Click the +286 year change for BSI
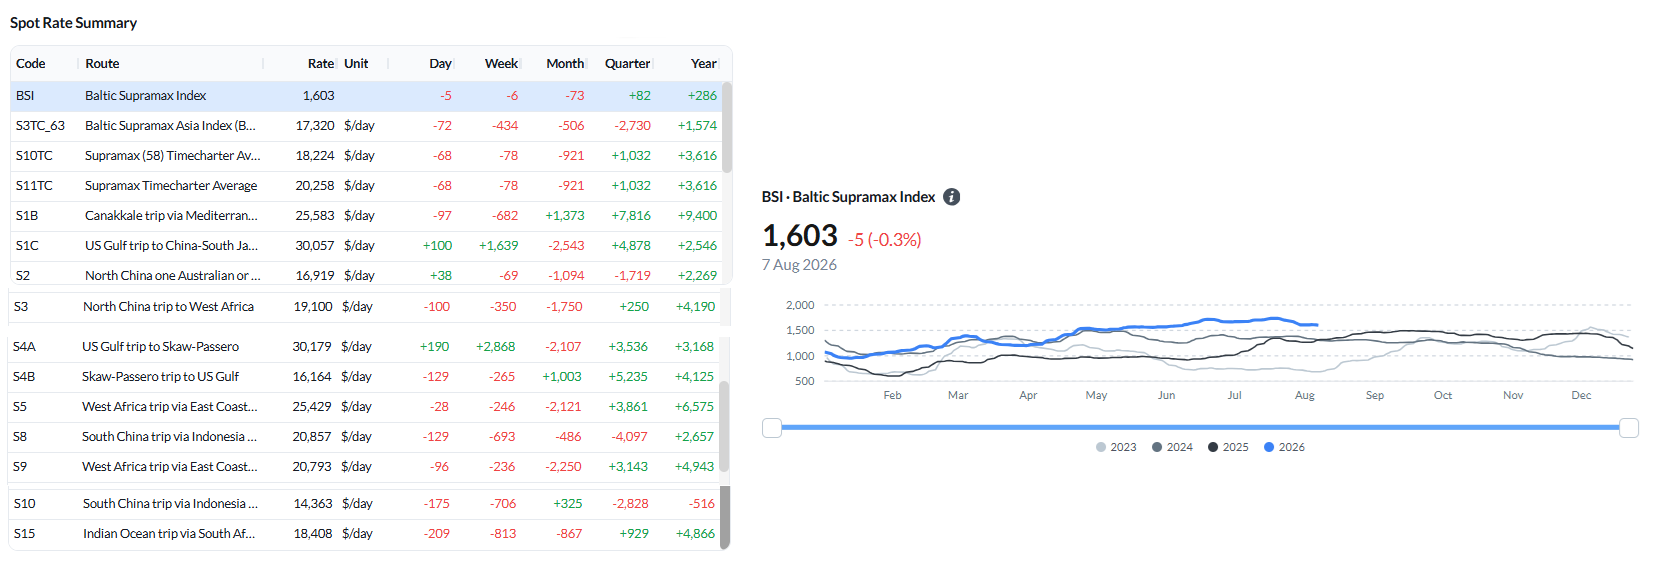The height and width of the screenshot is (564, 1654). (x=702, y=96)
